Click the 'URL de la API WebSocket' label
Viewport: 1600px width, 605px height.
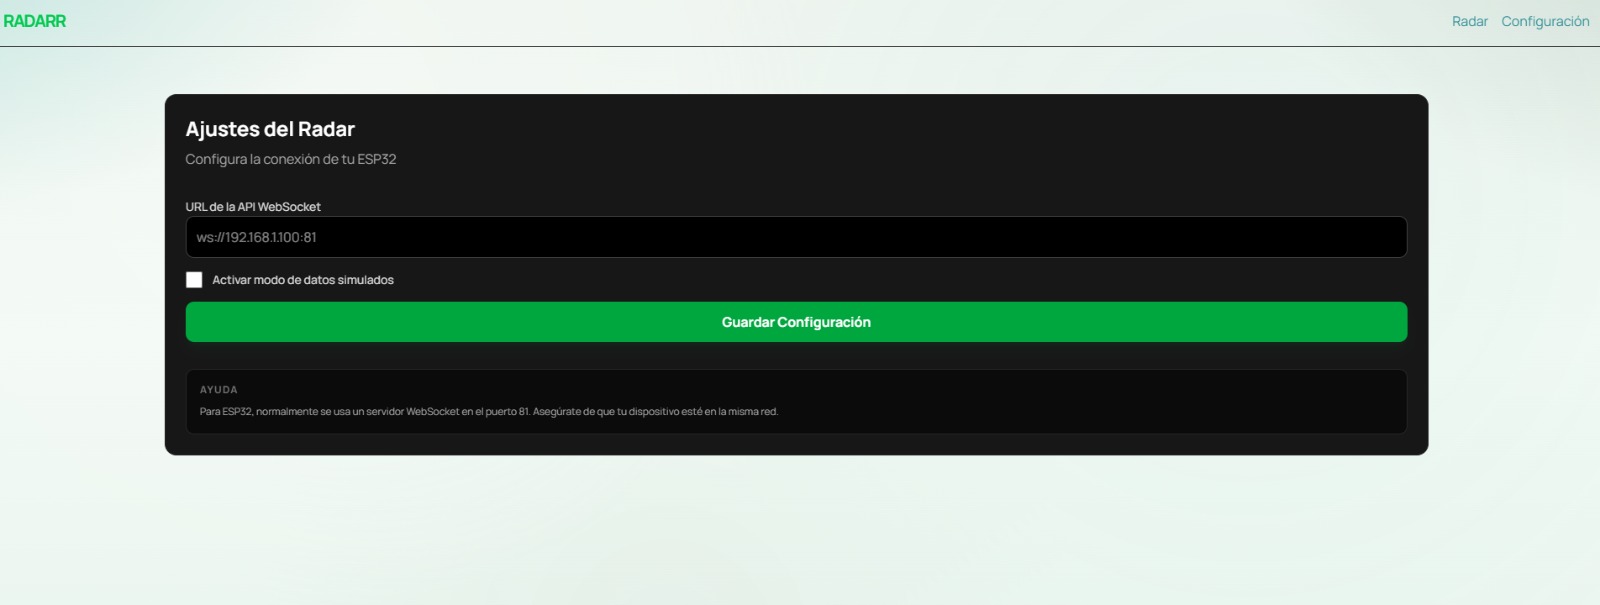click(x=253, y=207)
